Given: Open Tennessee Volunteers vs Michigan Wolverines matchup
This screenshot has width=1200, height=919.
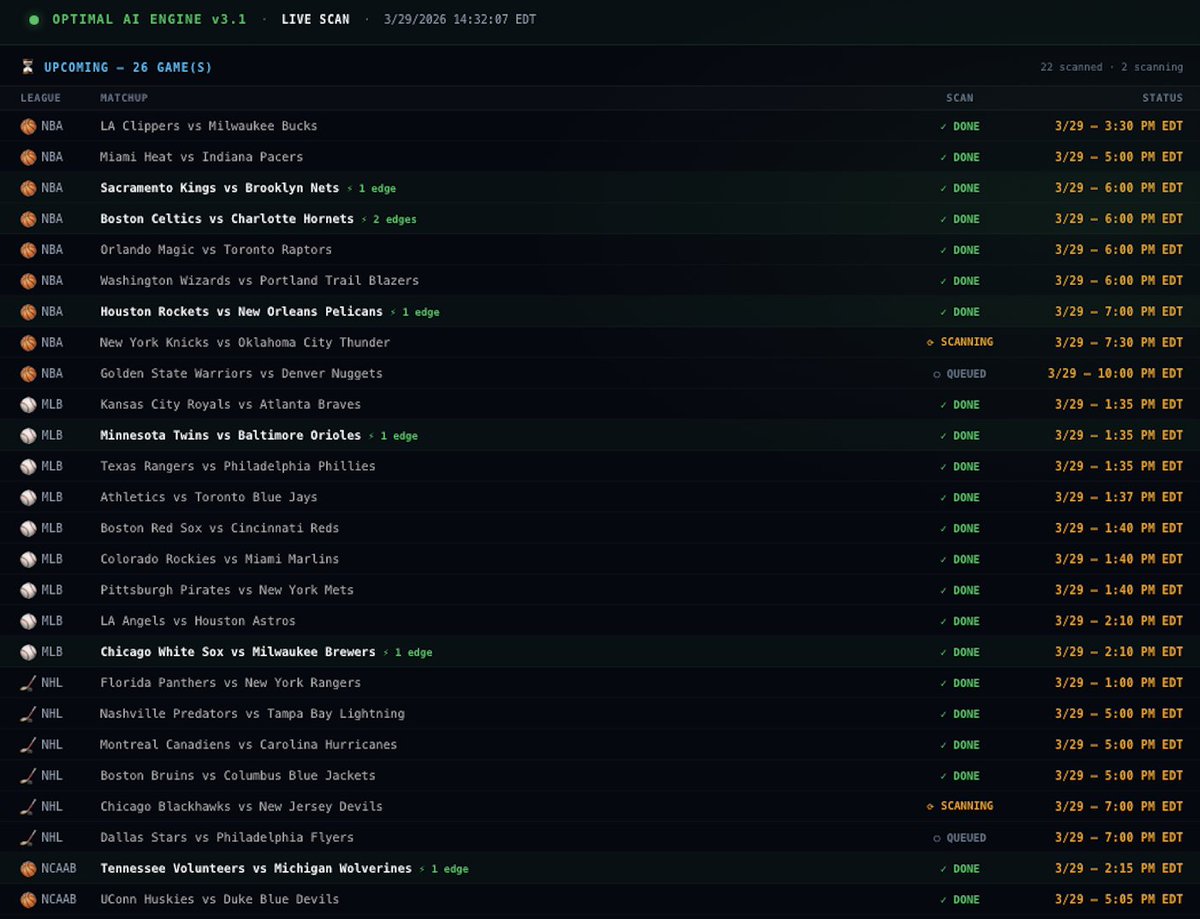Looking at the screenshot, I should click(x=256, y=869).
